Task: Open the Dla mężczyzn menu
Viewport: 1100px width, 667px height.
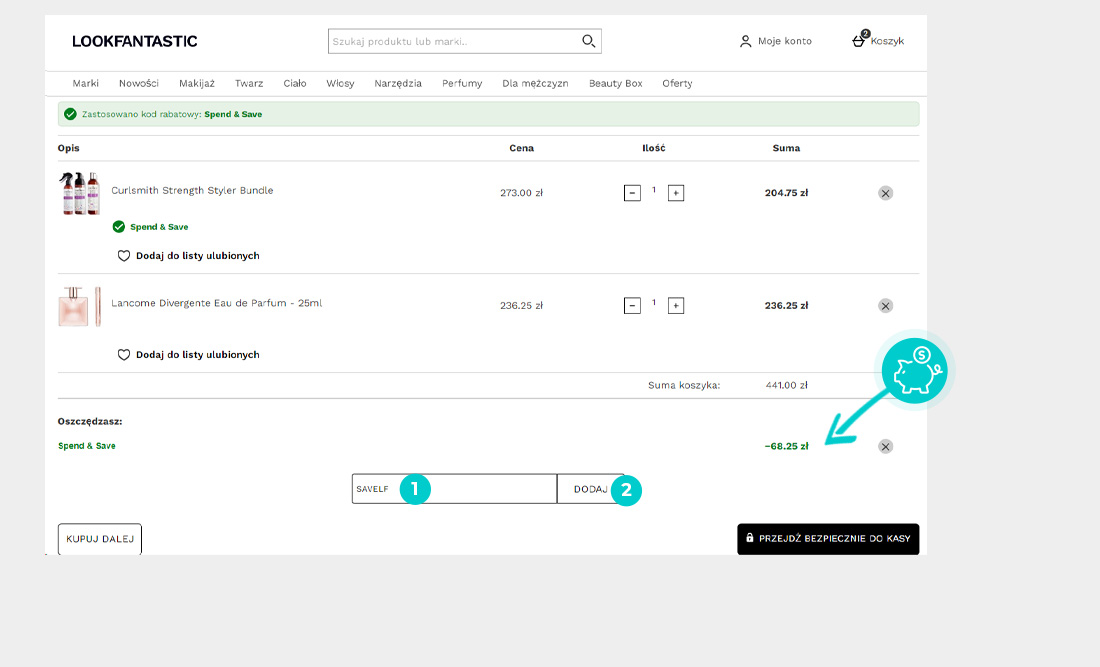Action: 535,83
